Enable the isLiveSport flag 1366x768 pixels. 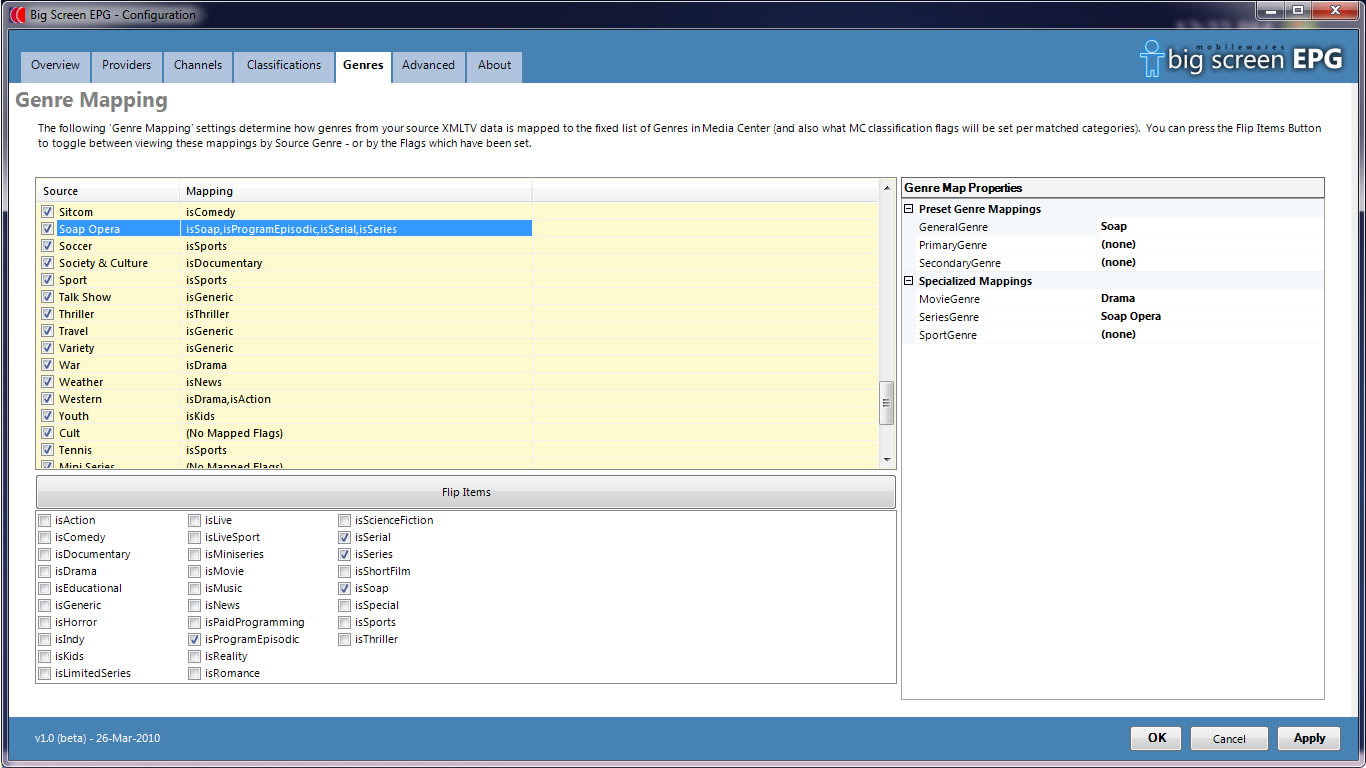click(195, 537)
